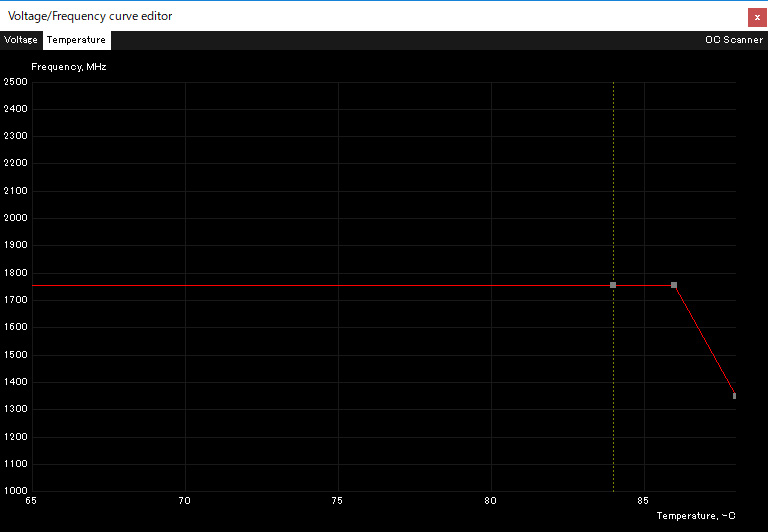Image resolution: width=768 pixels, height=532 pixels.
Task: Click the flat red frequency line near 75°C
Action: point(338,285)
